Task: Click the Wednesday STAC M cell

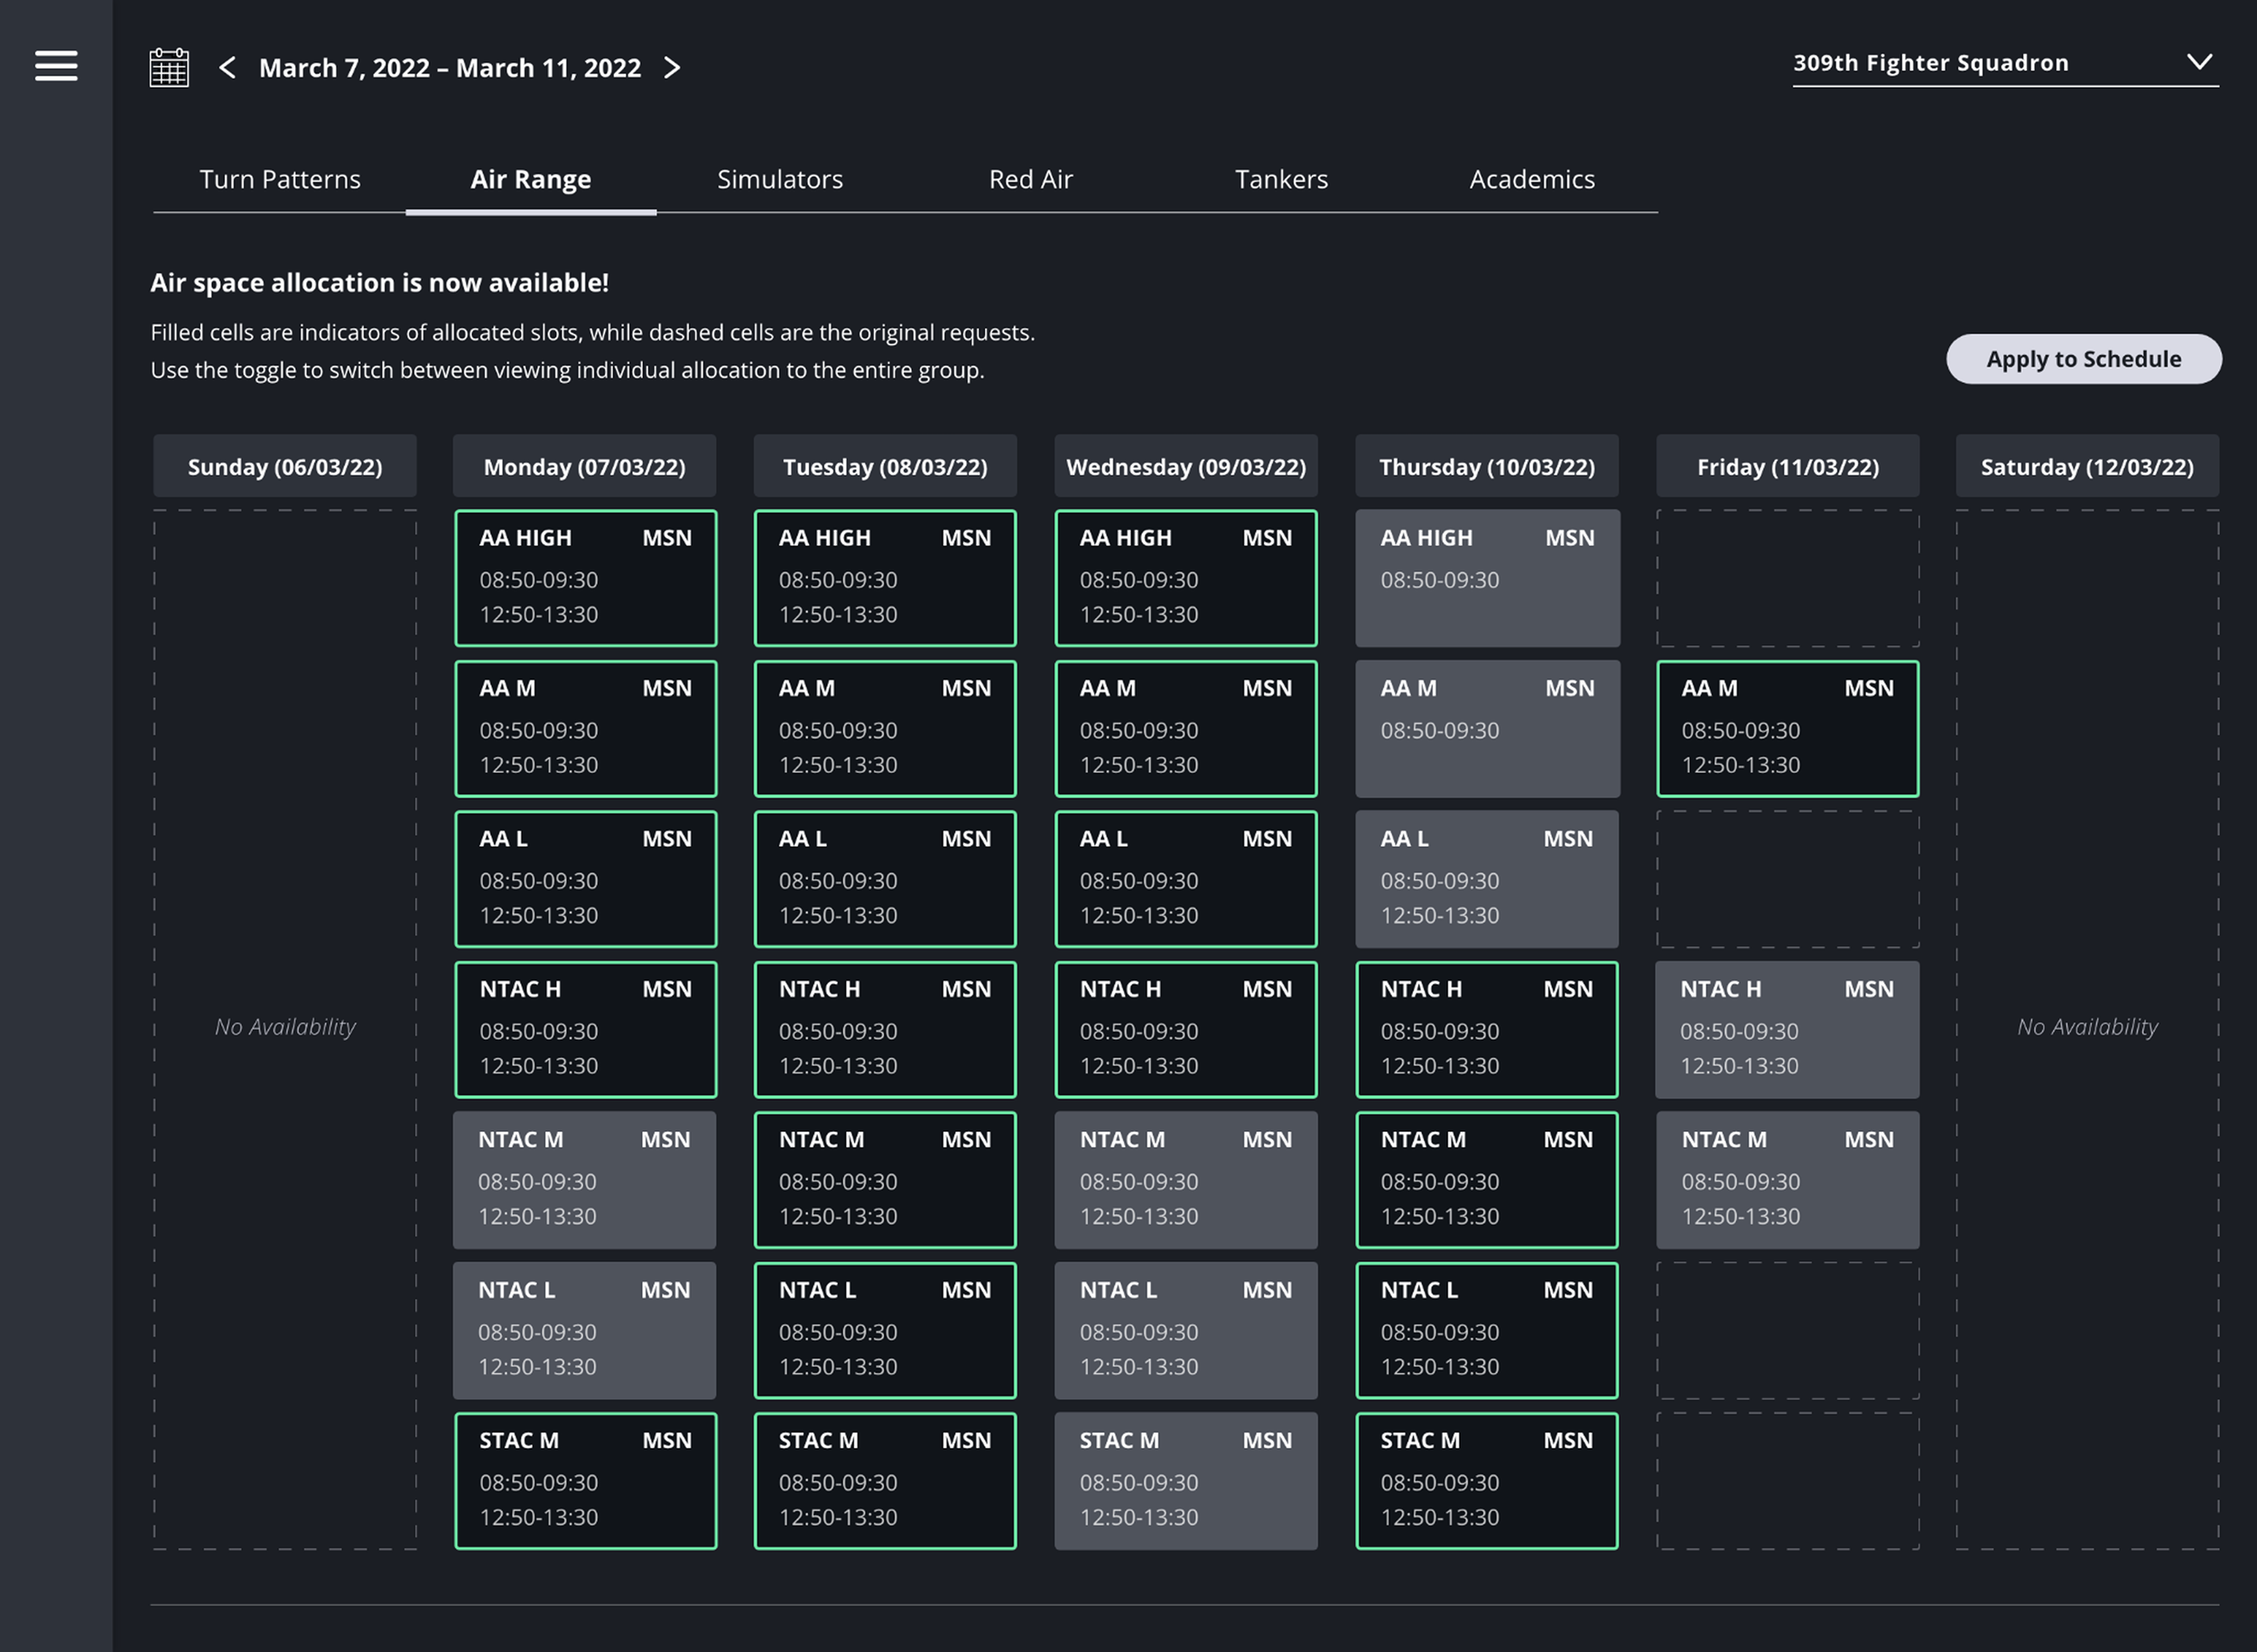Action: (x=1185, y=1481)
